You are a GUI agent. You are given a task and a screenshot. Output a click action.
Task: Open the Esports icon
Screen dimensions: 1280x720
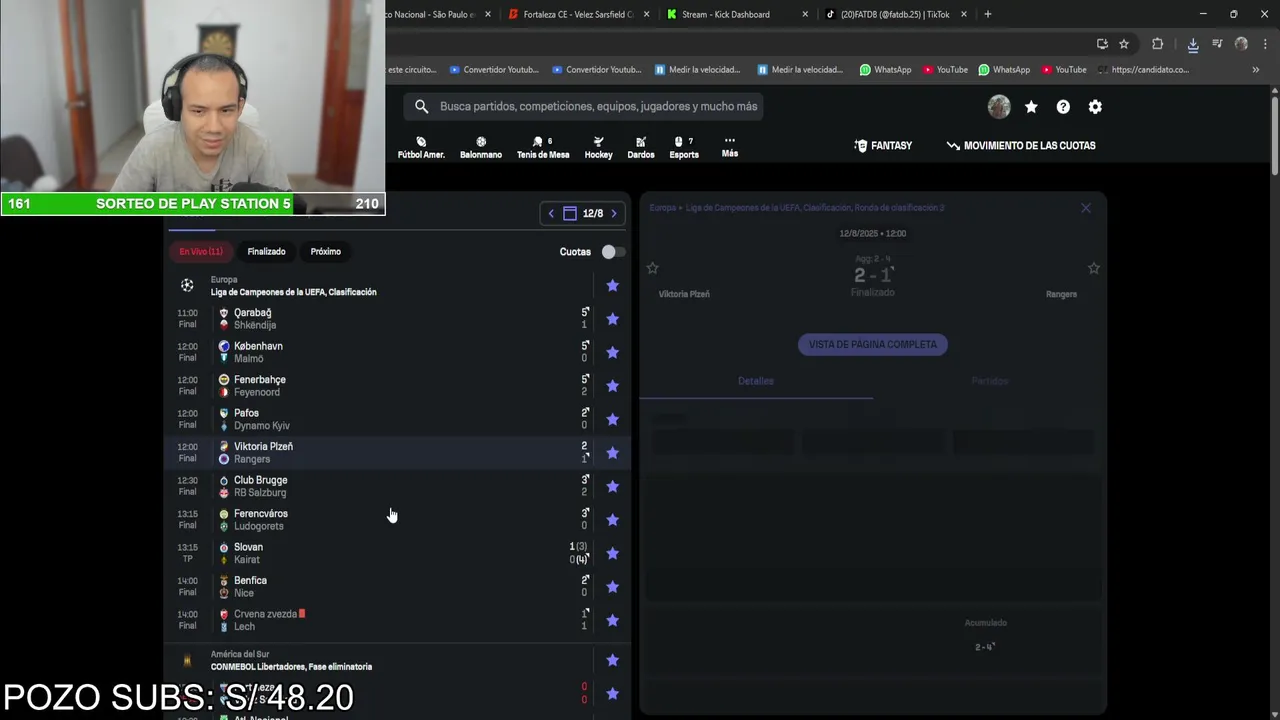coord(684,147)
